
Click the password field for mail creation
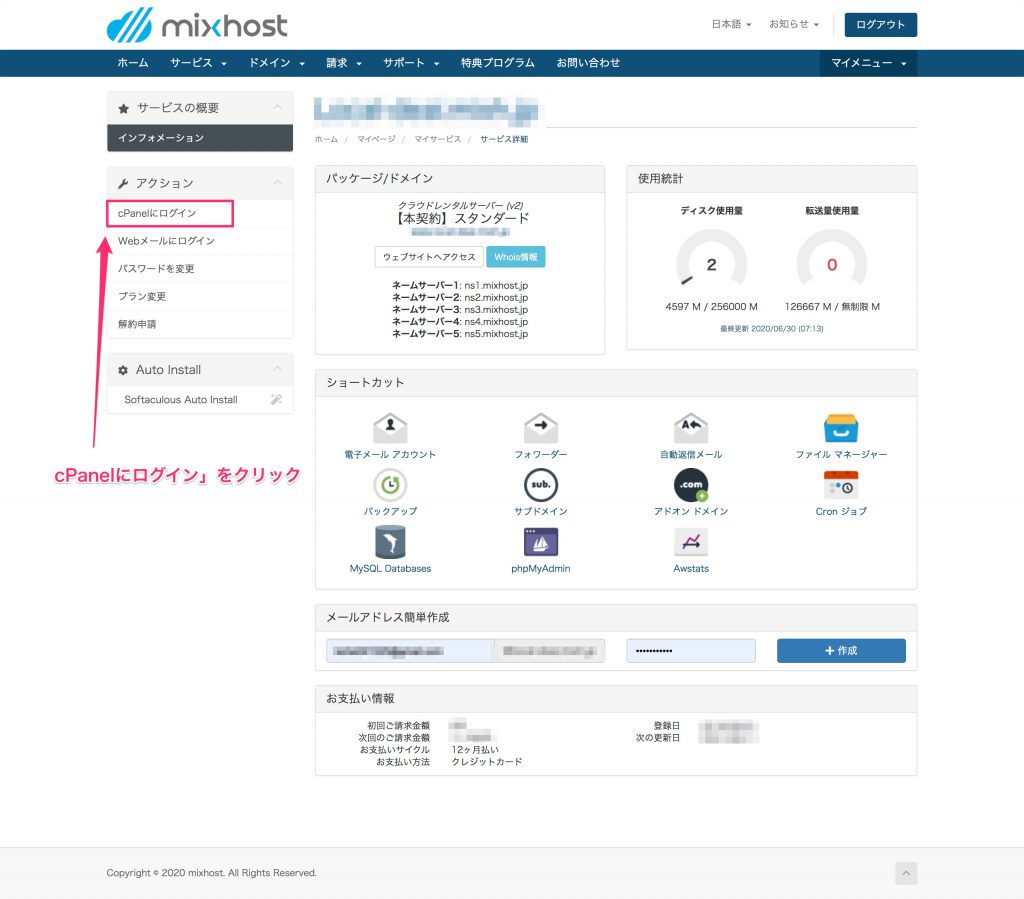pos(691,650)
